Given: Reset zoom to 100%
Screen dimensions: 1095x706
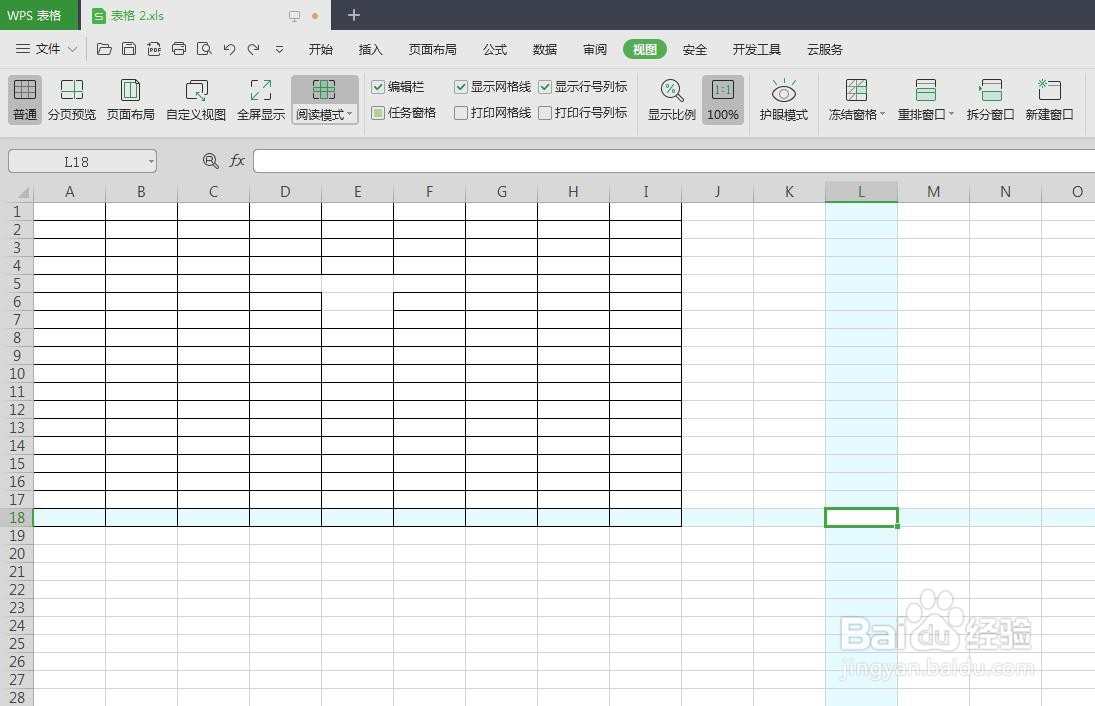Looking at the screenshot, I should tap(723, 99).
